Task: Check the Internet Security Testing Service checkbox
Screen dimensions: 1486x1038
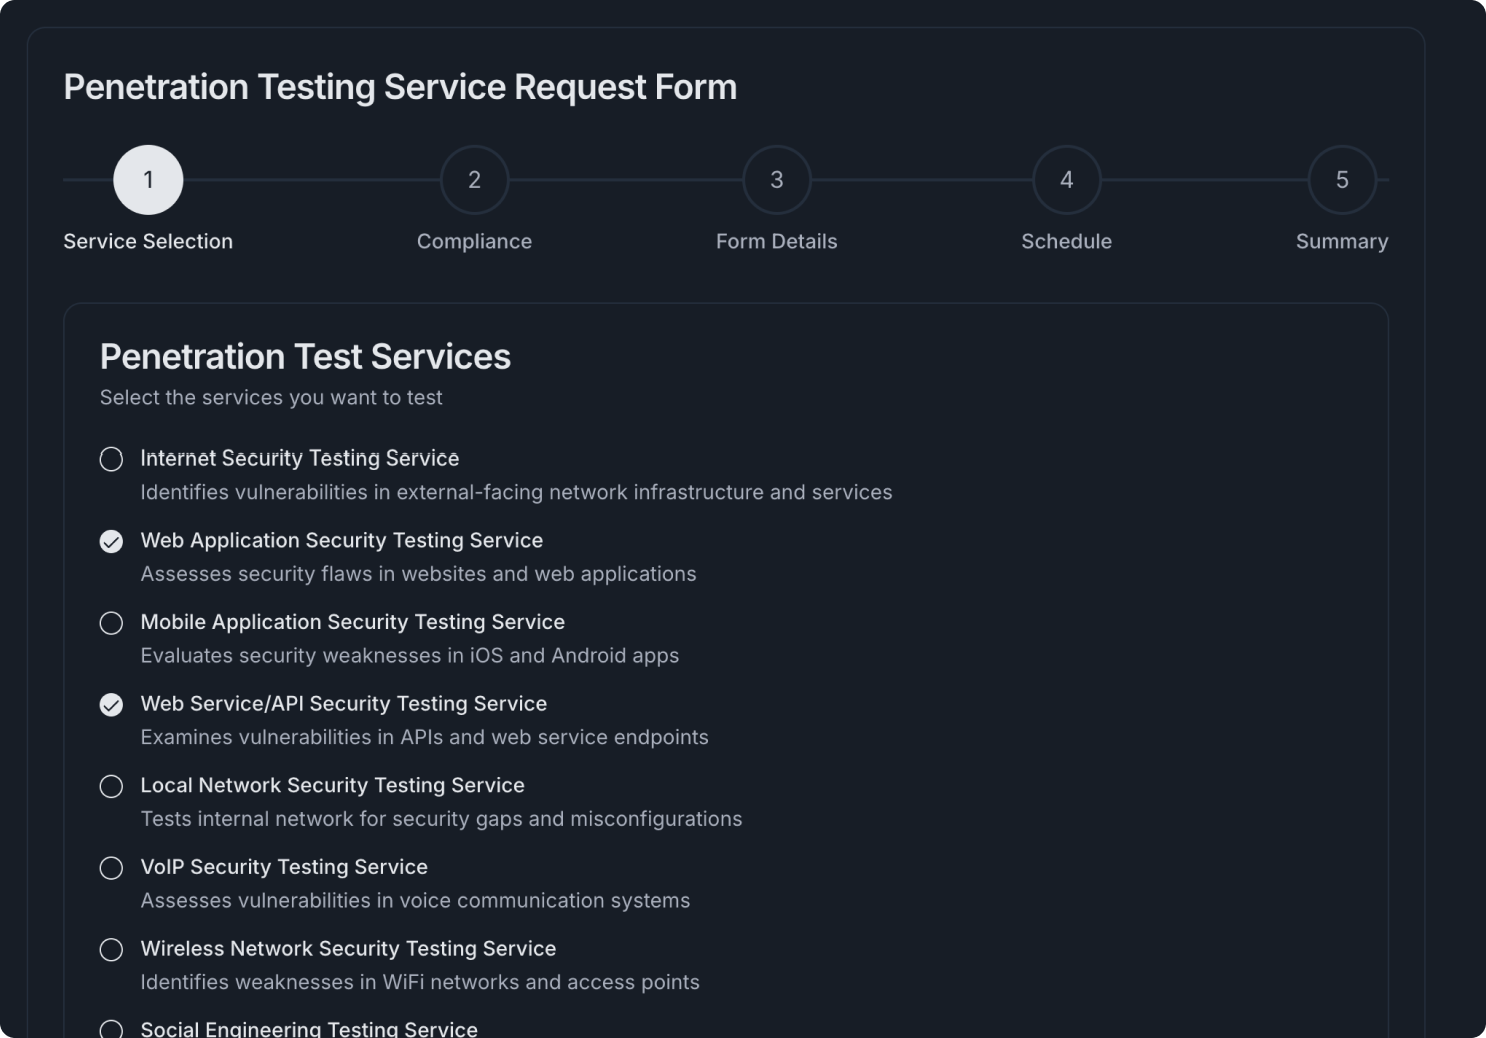Action: pos(111,459)
